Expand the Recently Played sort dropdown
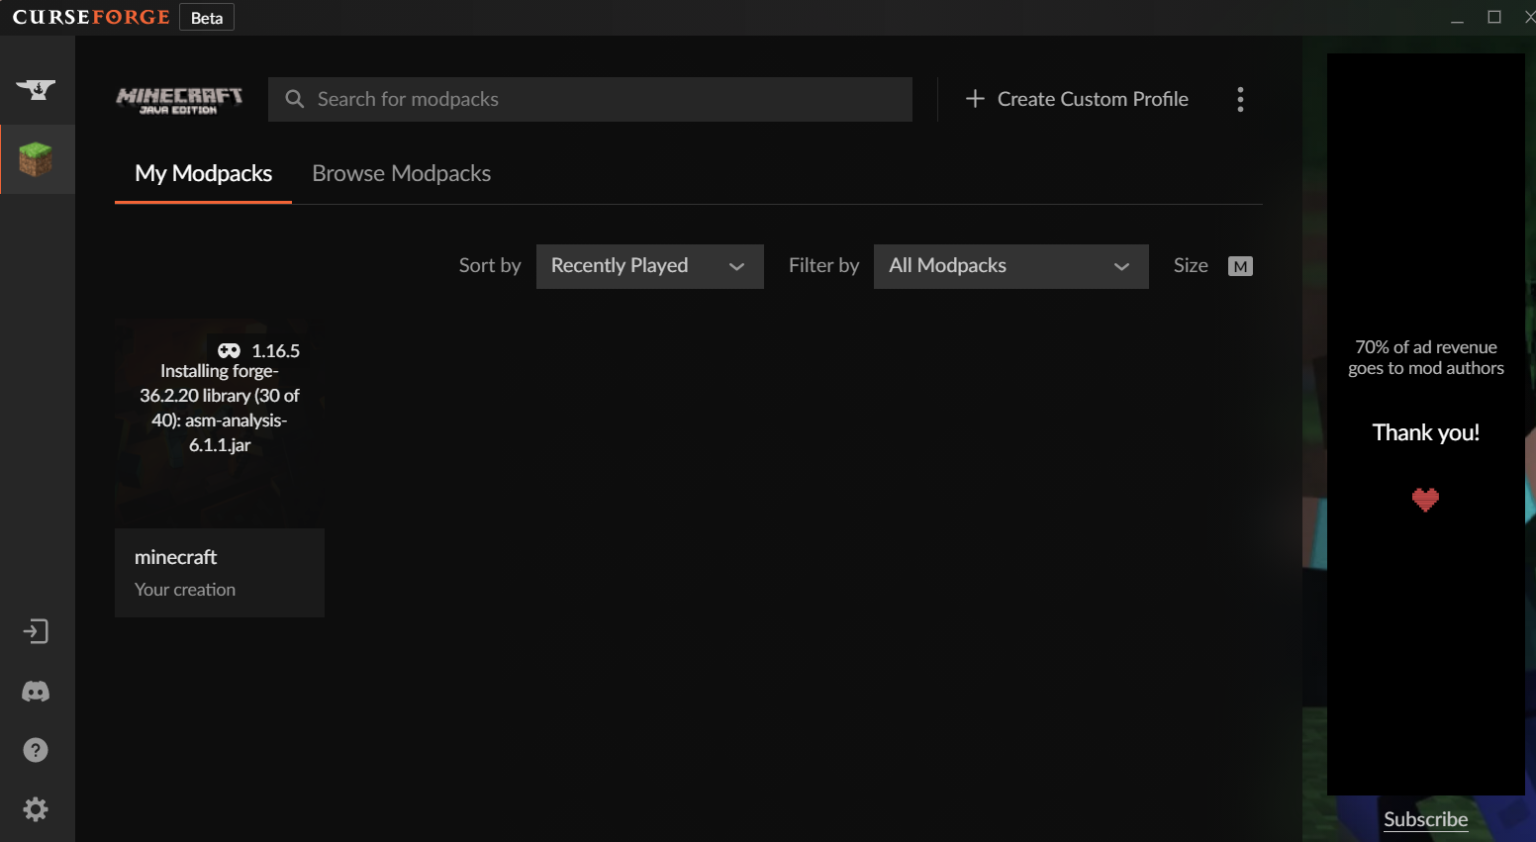 (x=650, y=266)
